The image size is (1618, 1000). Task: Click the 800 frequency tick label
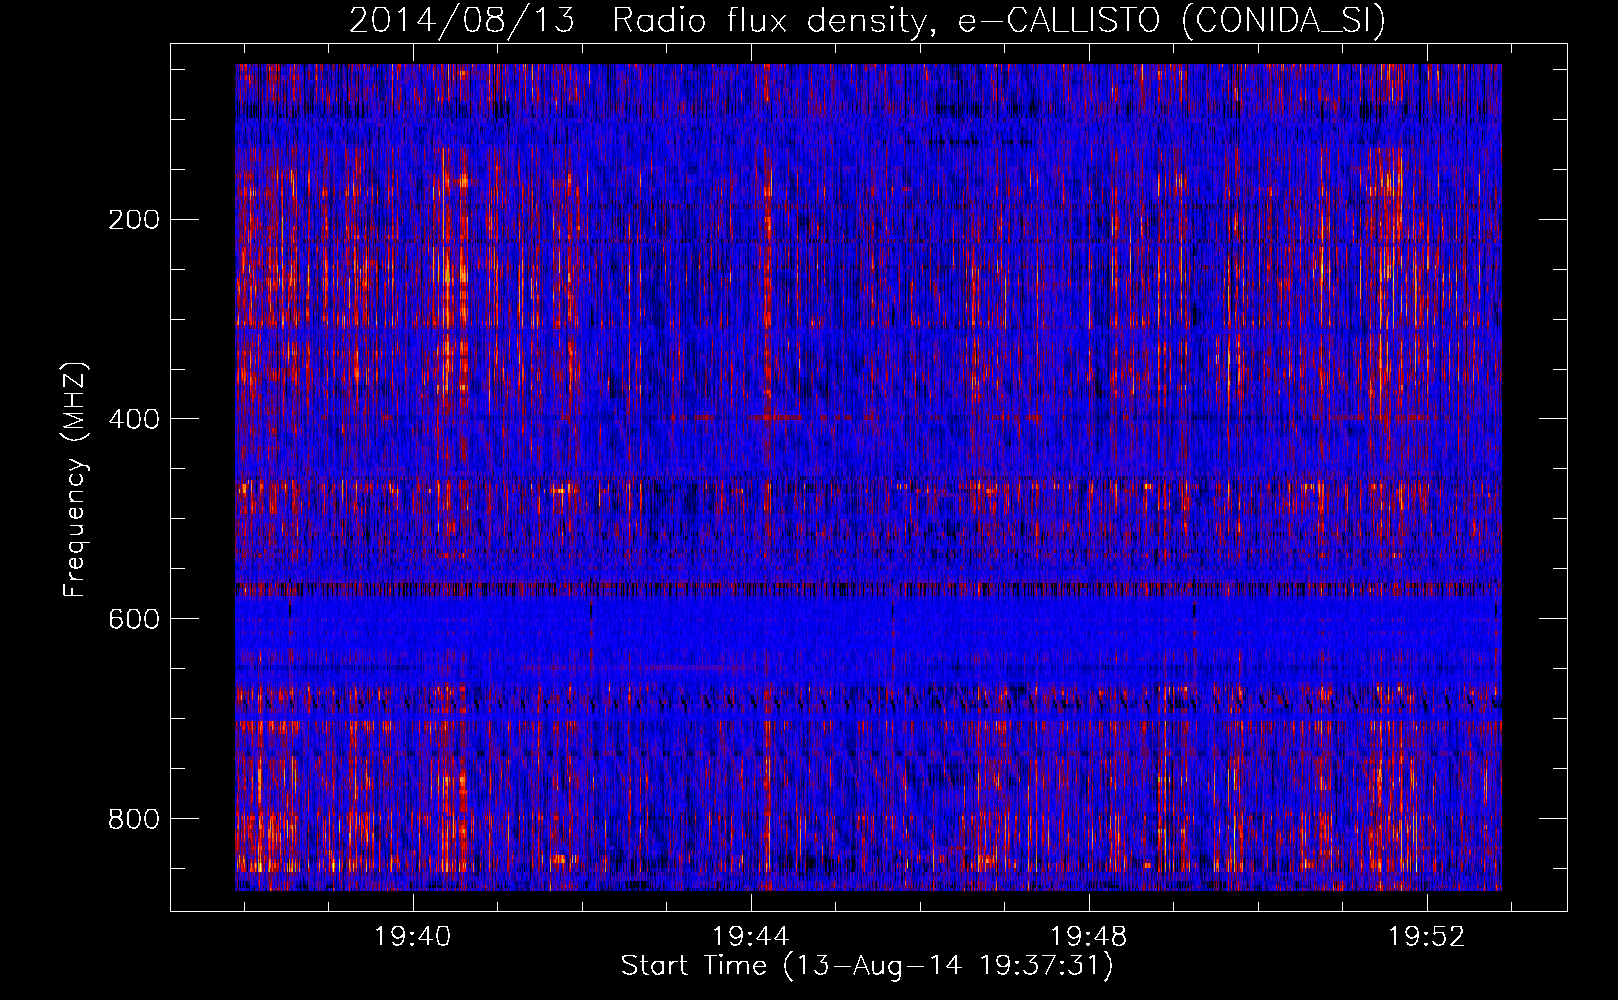(x=134, y=819)
